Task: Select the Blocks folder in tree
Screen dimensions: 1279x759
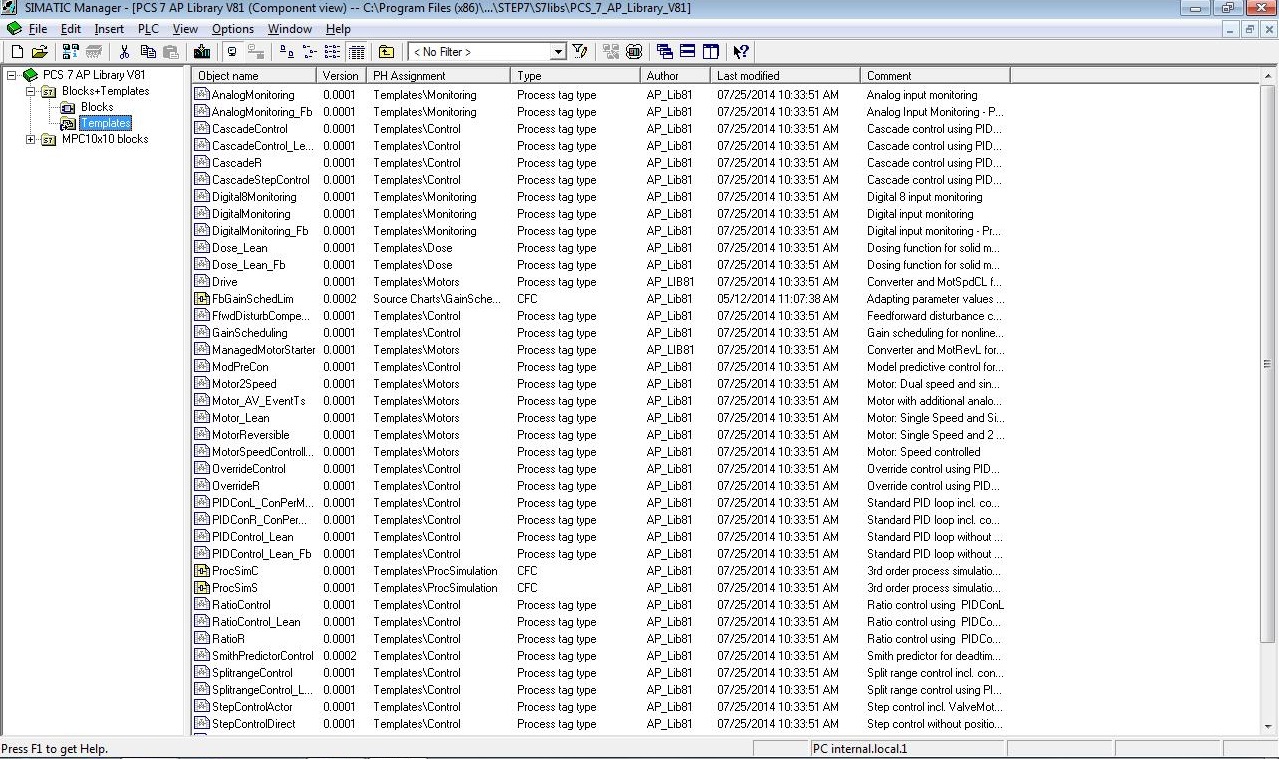Action: pos(97,107)
